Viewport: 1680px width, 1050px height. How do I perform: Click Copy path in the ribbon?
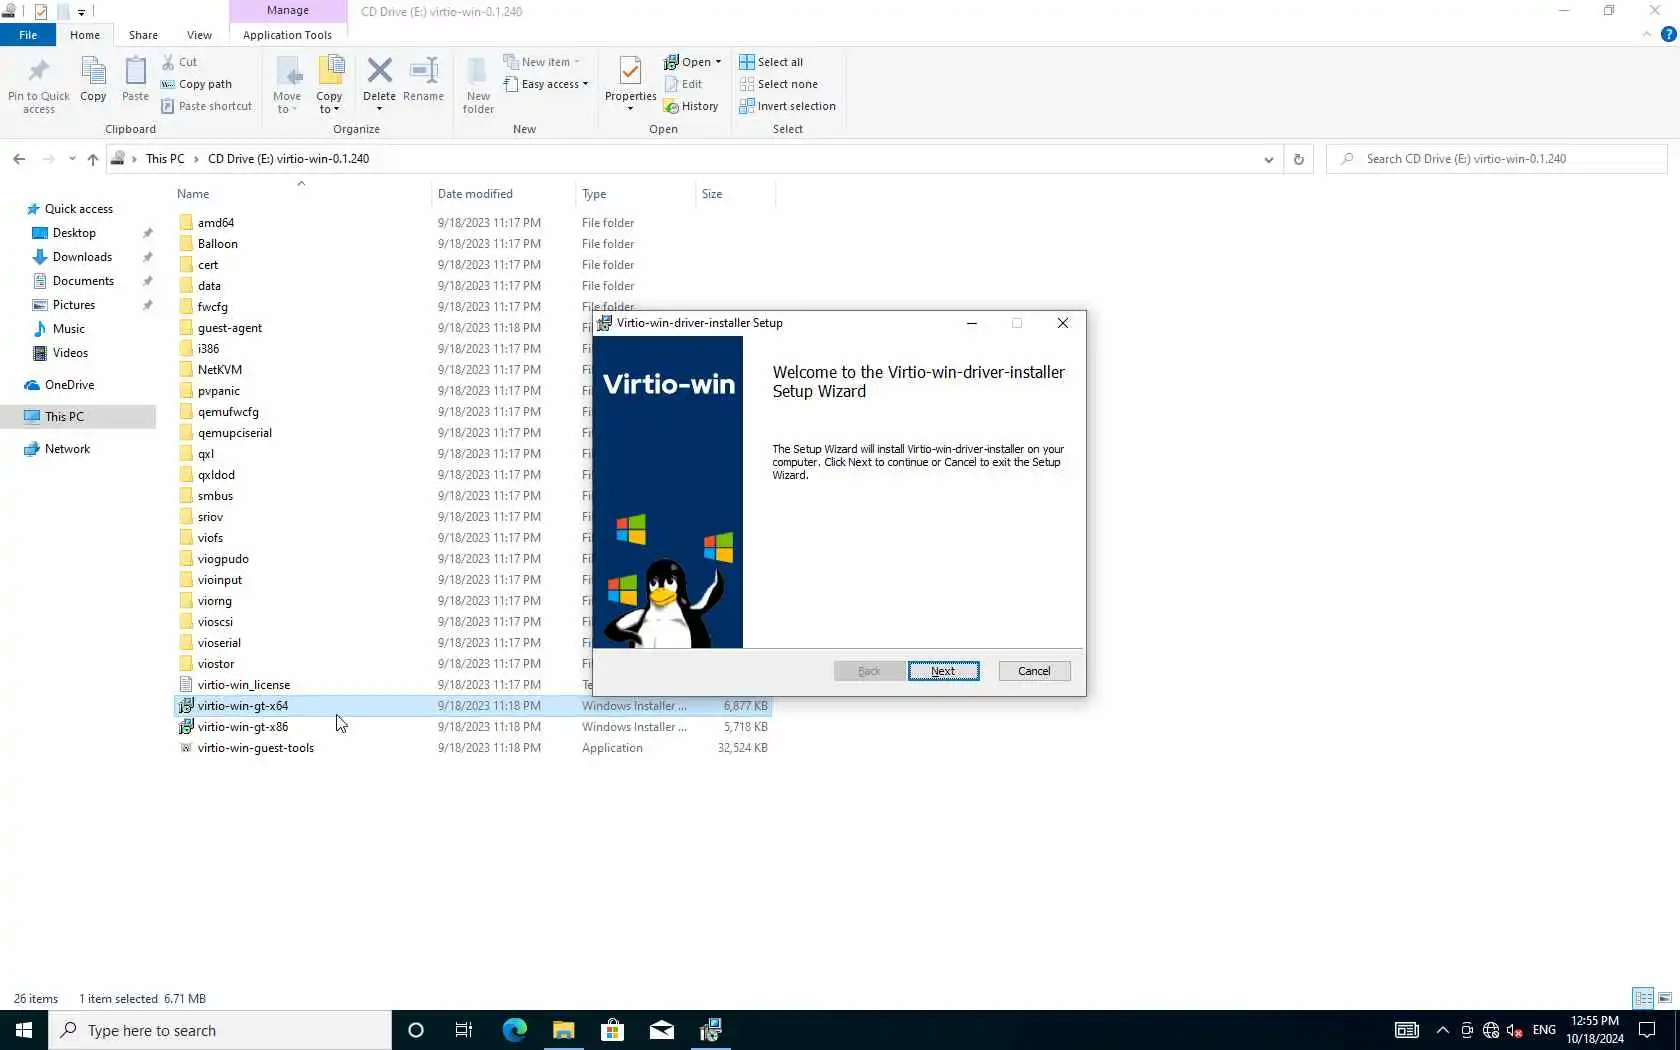click(197, 84)
